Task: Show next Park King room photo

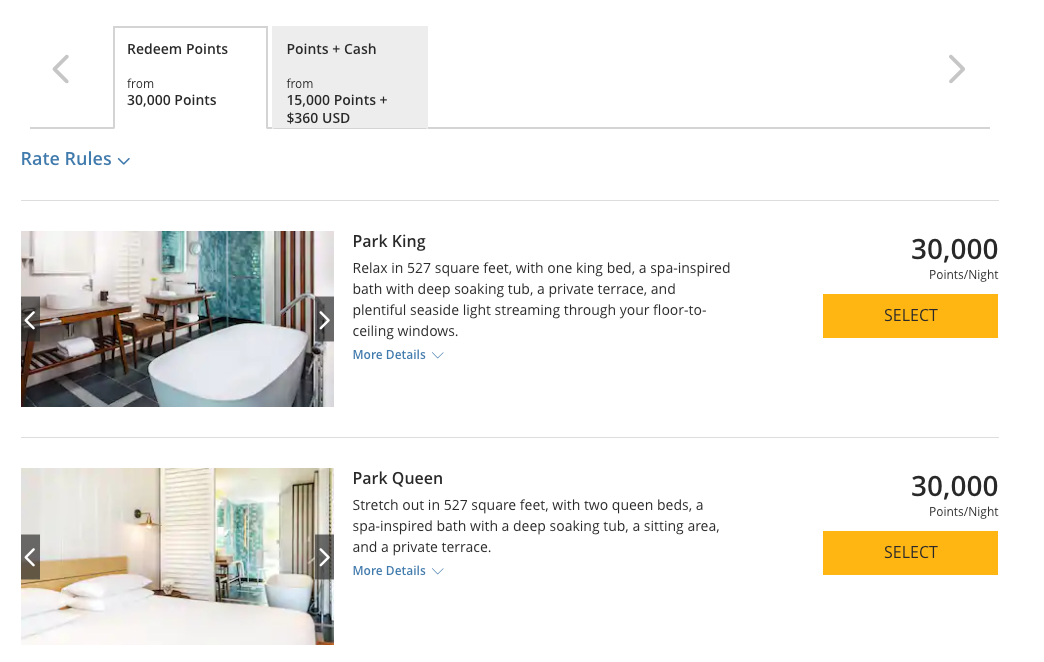Action: [x=324, y=320]
